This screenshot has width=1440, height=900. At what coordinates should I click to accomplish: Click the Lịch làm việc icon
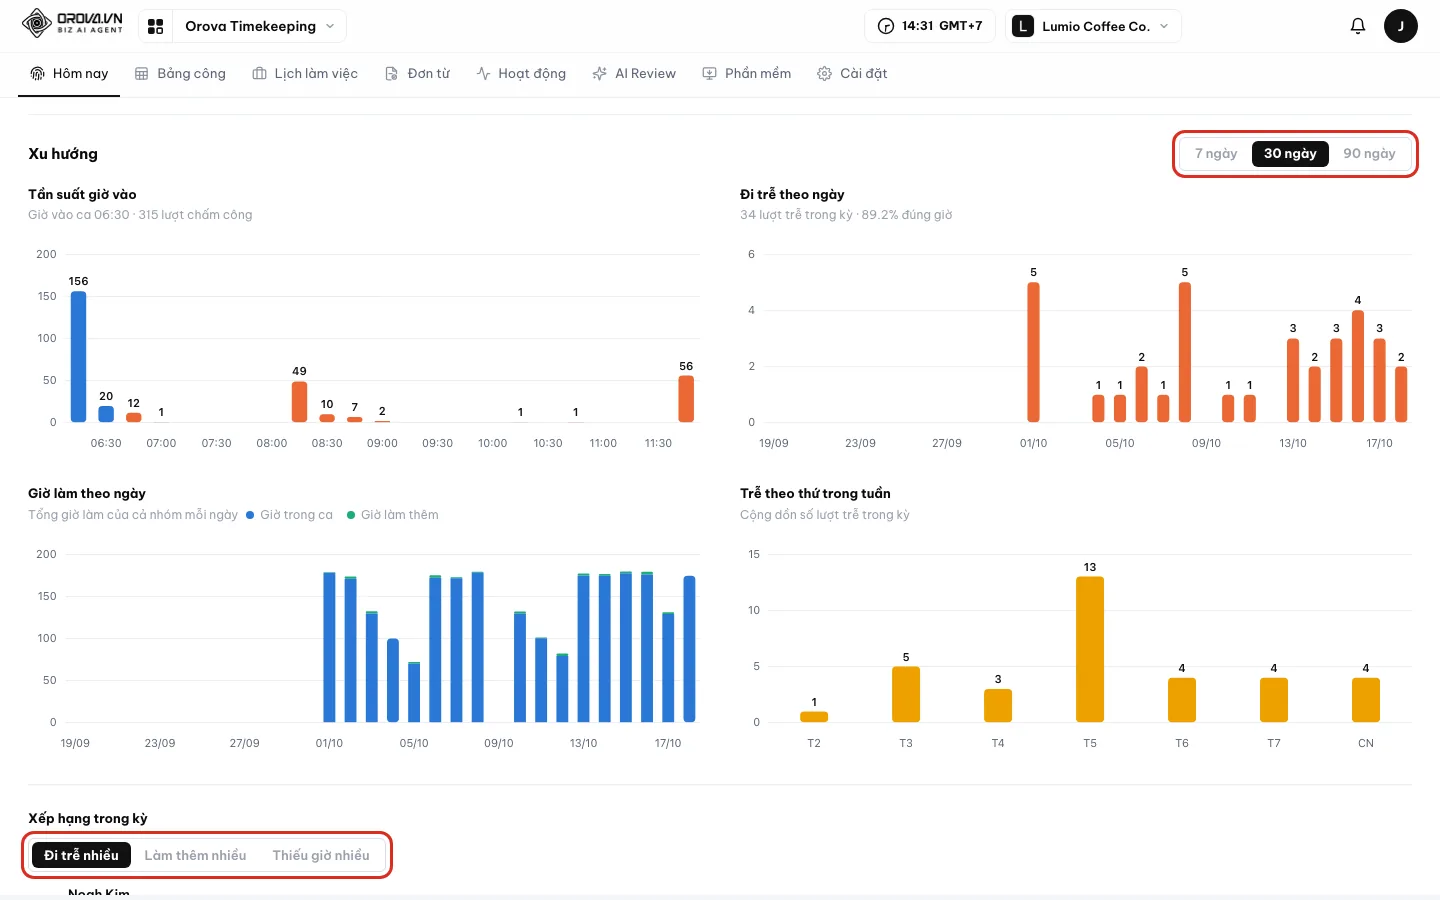(259, 73)
